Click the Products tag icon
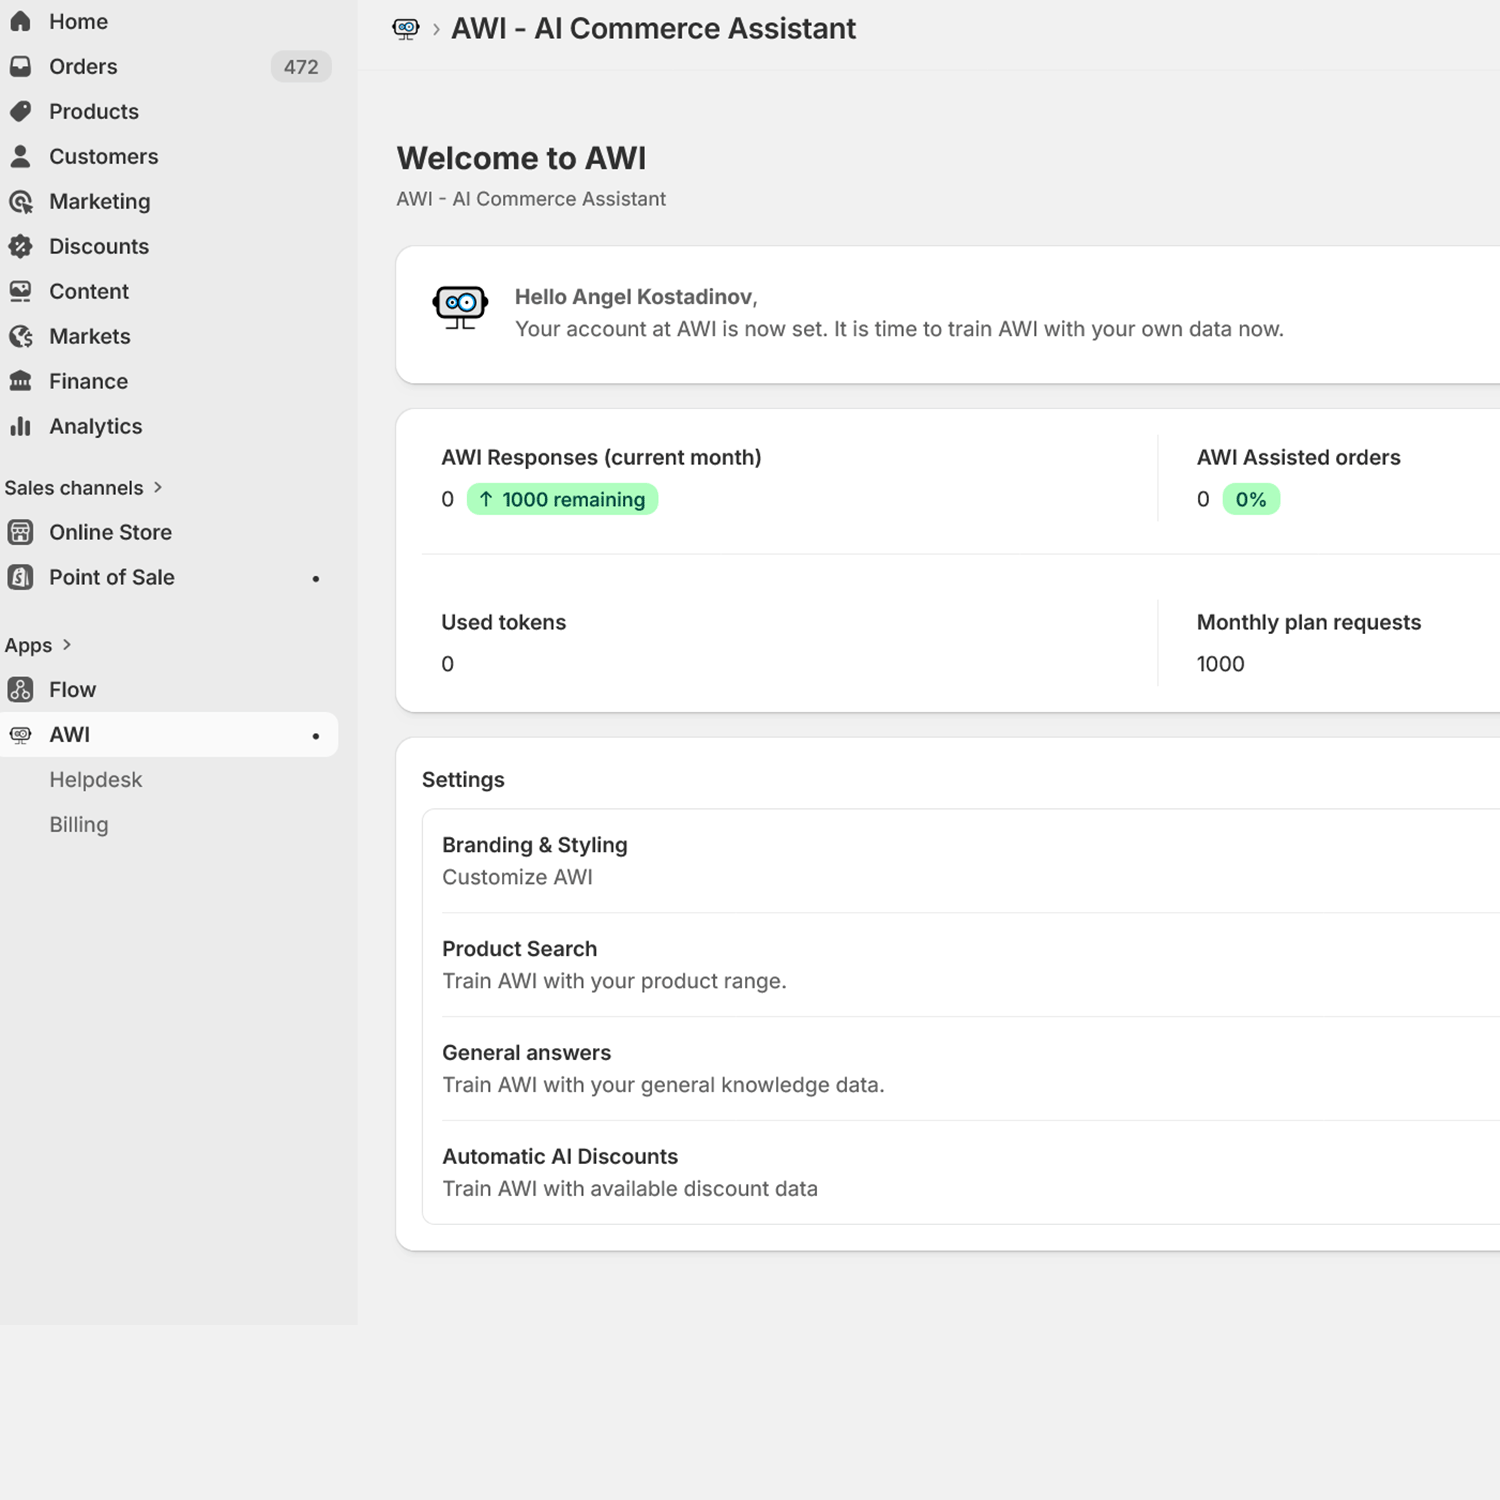This screenshot has width=1500, height=1500. tap(20, 111)
